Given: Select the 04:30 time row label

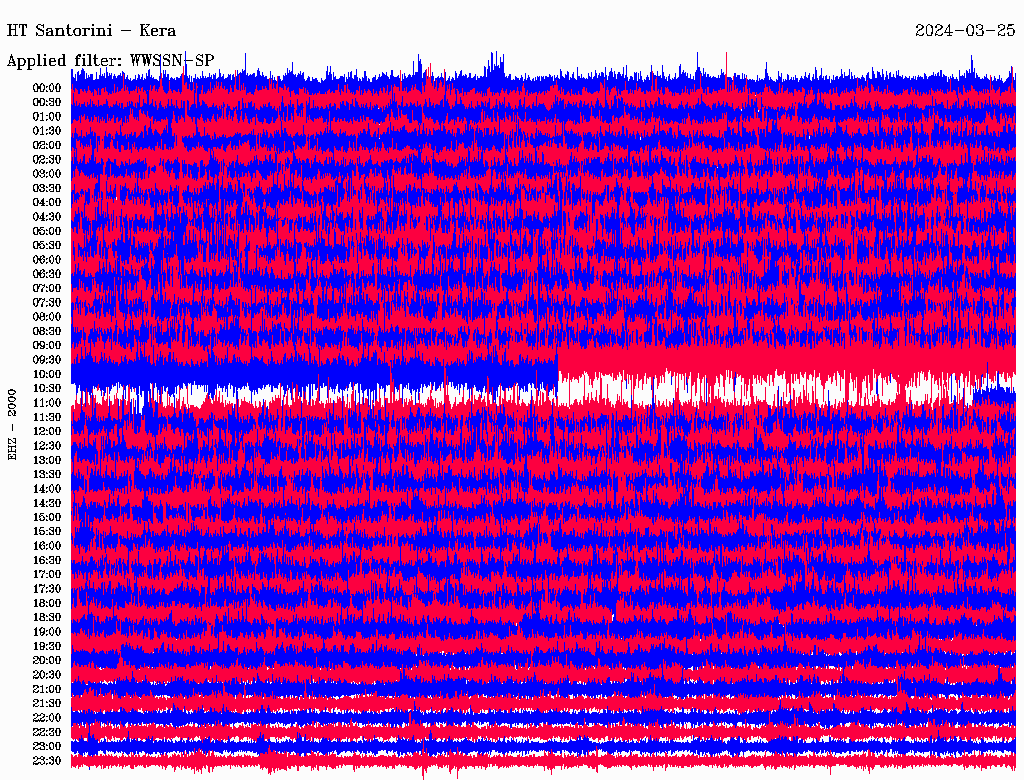Looking at the screenshot, I should 47,217.
